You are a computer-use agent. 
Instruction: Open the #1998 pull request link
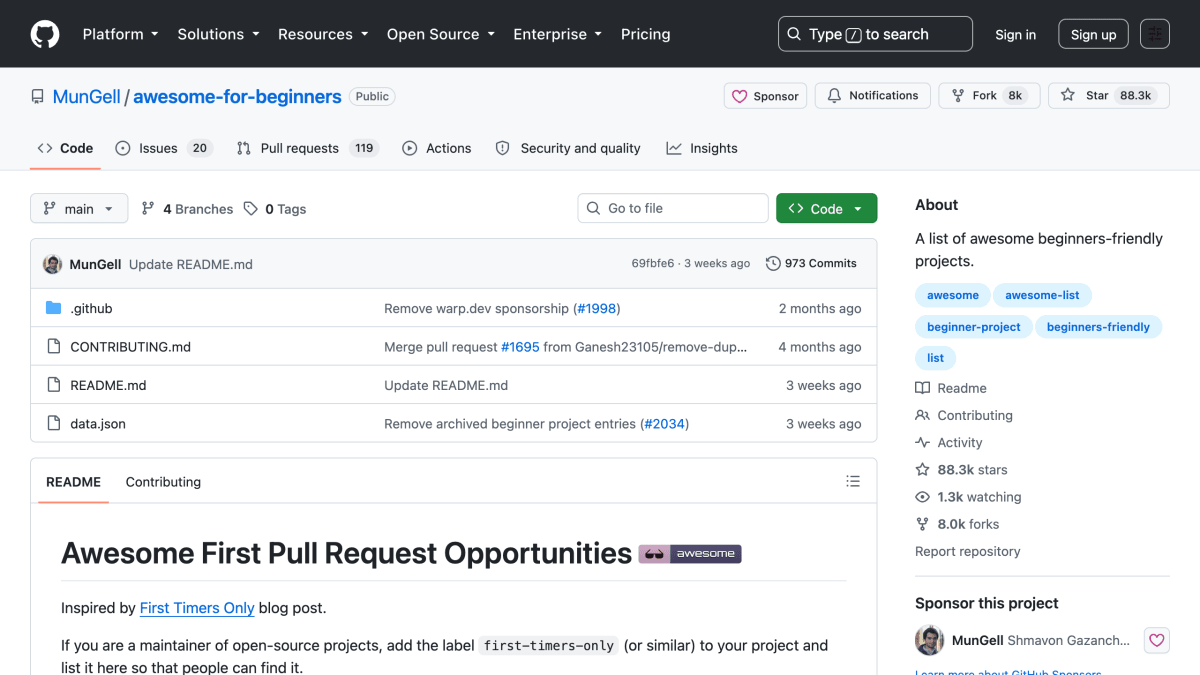pyautogui.click(x=597, y=309)
